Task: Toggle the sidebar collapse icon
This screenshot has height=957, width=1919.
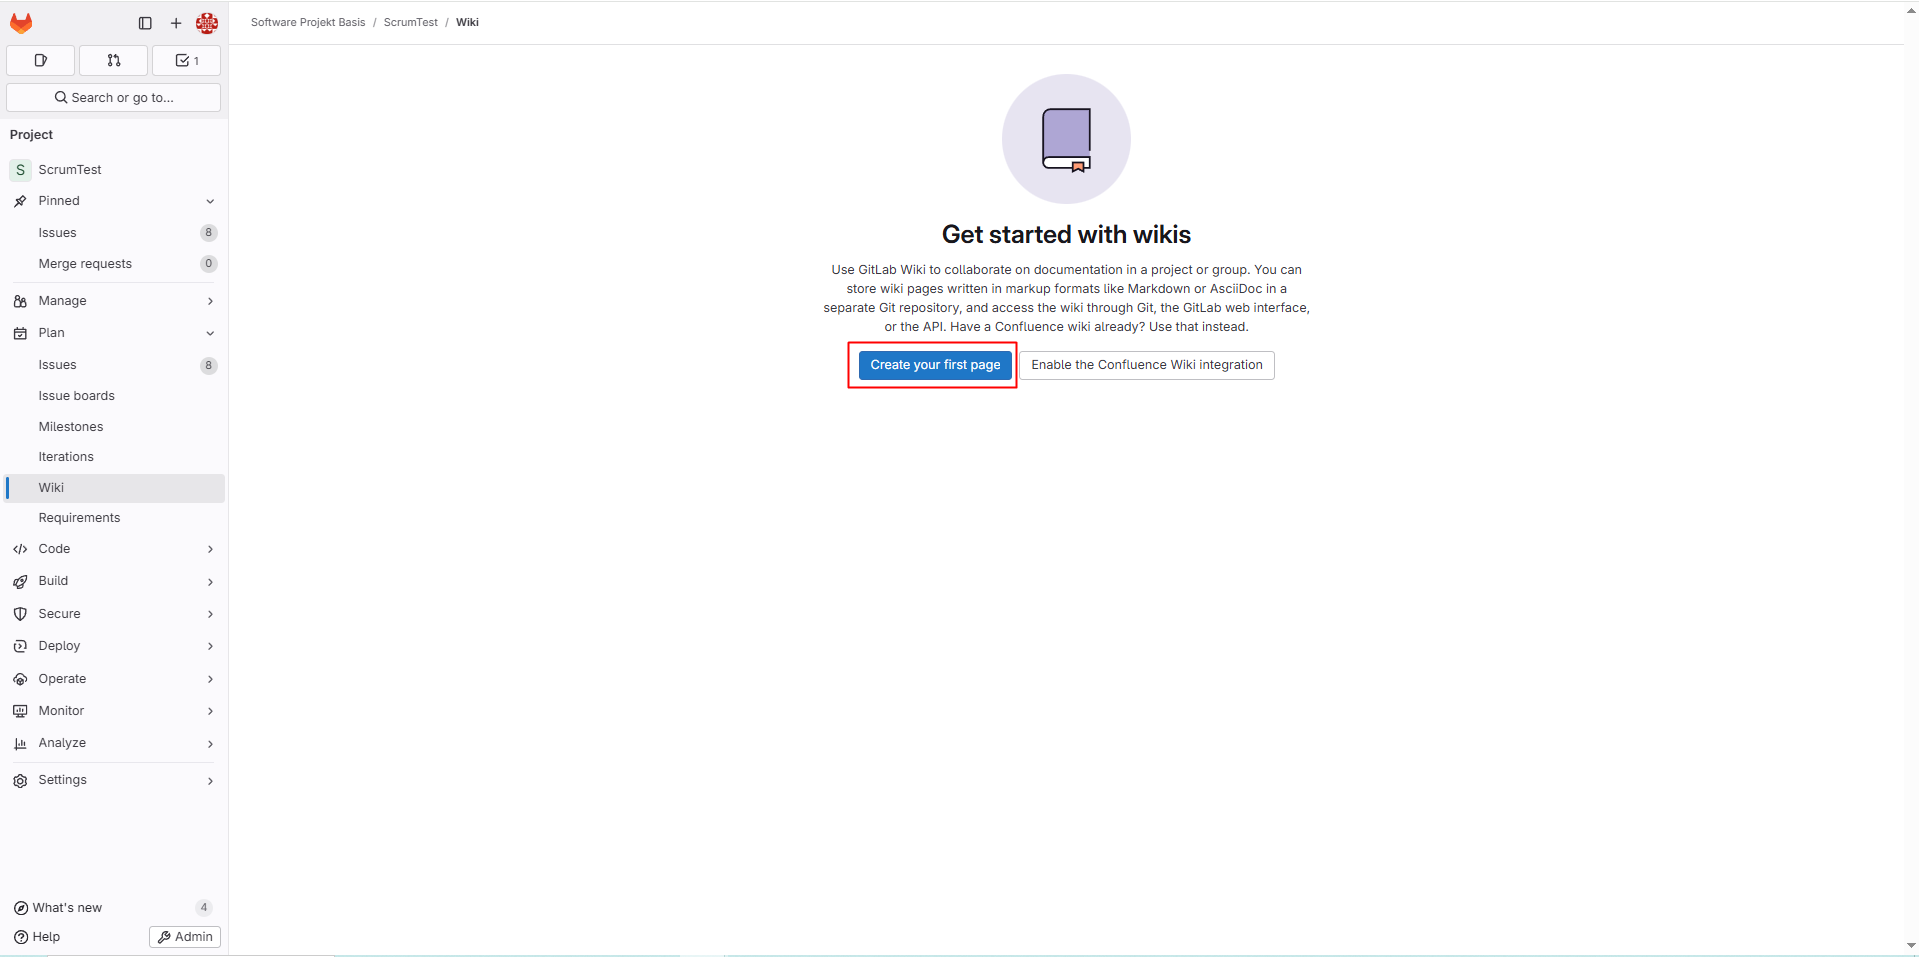Action: pos(145,23)
